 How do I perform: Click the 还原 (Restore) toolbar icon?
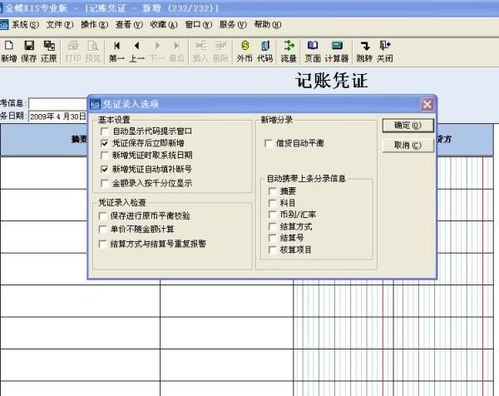click(49, 51)
